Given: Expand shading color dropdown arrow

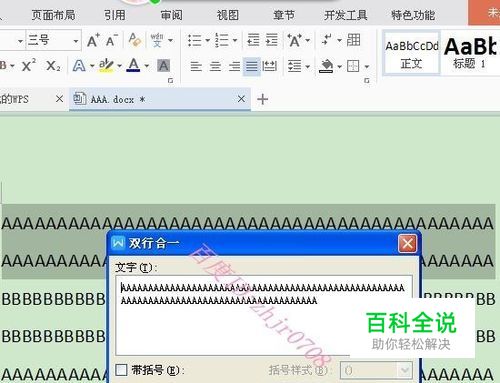Looking at the screenshot, I should click(x=339, y=66).
